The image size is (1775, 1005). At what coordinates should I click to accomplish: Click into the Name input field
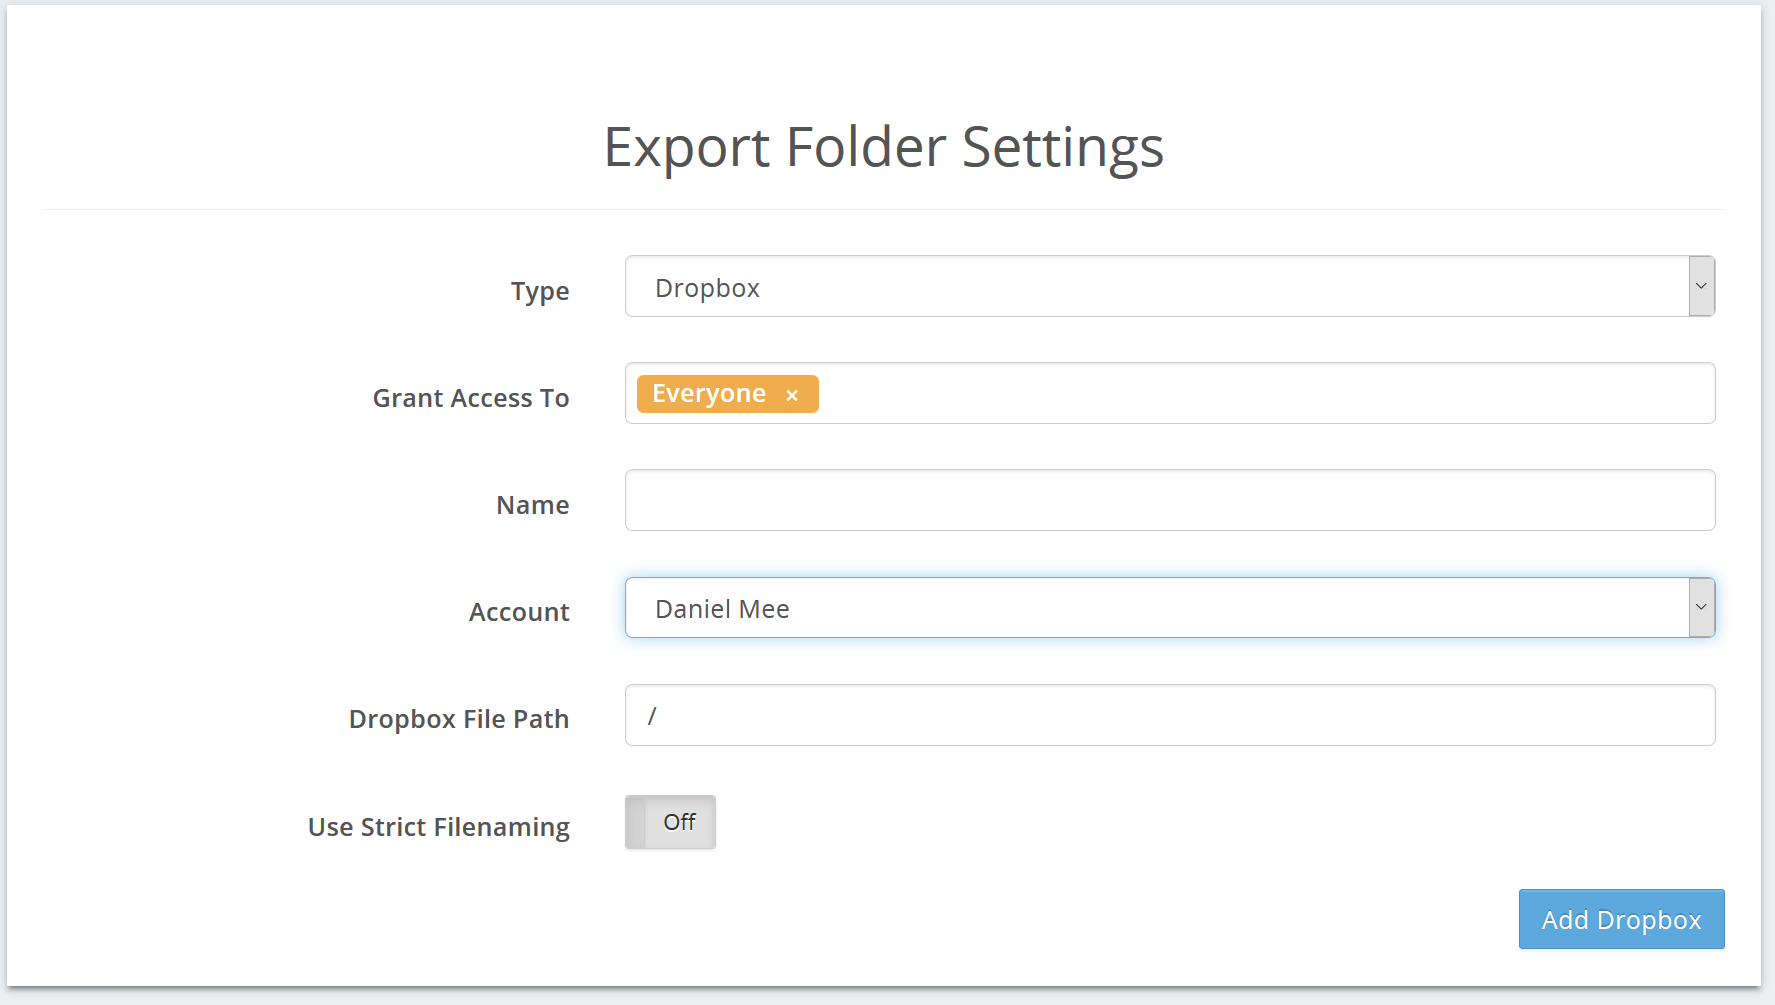coord(1170,500)
